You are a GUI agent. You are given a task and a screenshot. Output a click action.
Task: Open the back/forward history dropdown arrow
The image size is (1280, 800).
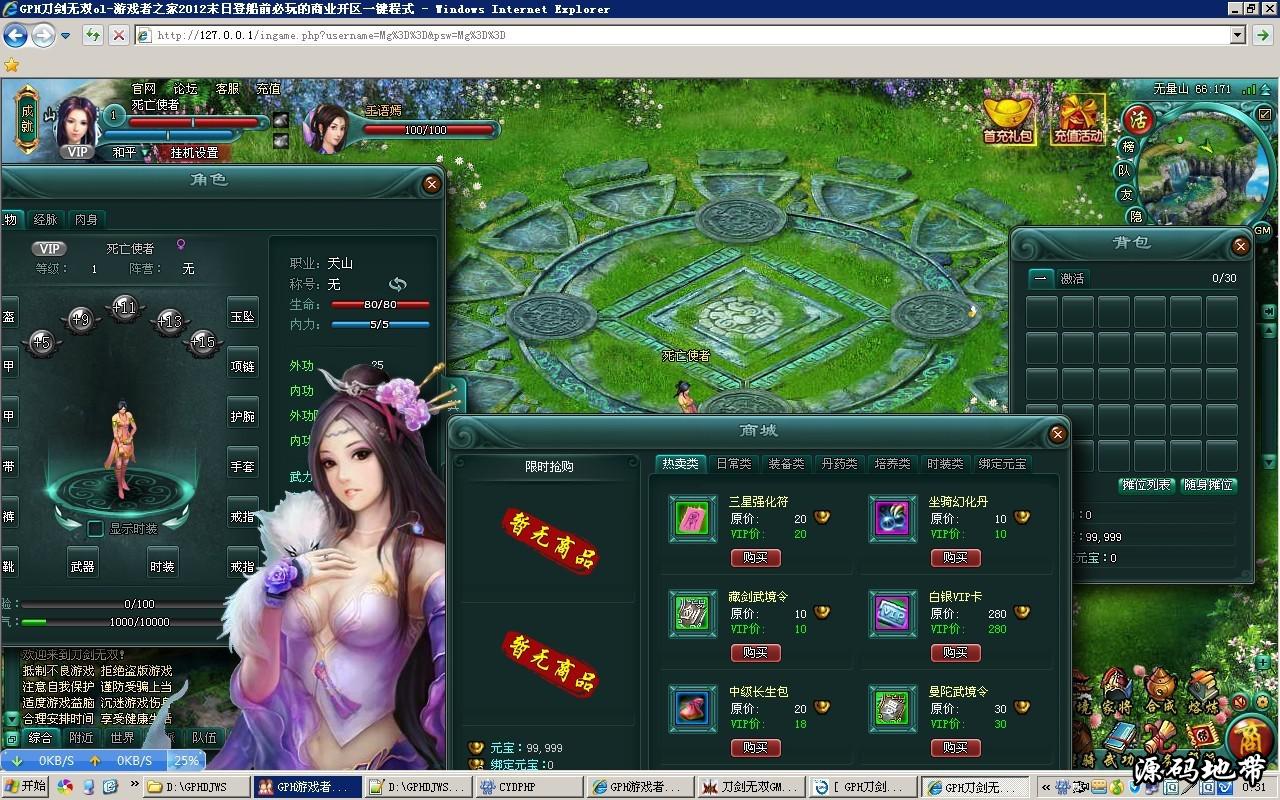pos(66,35)
